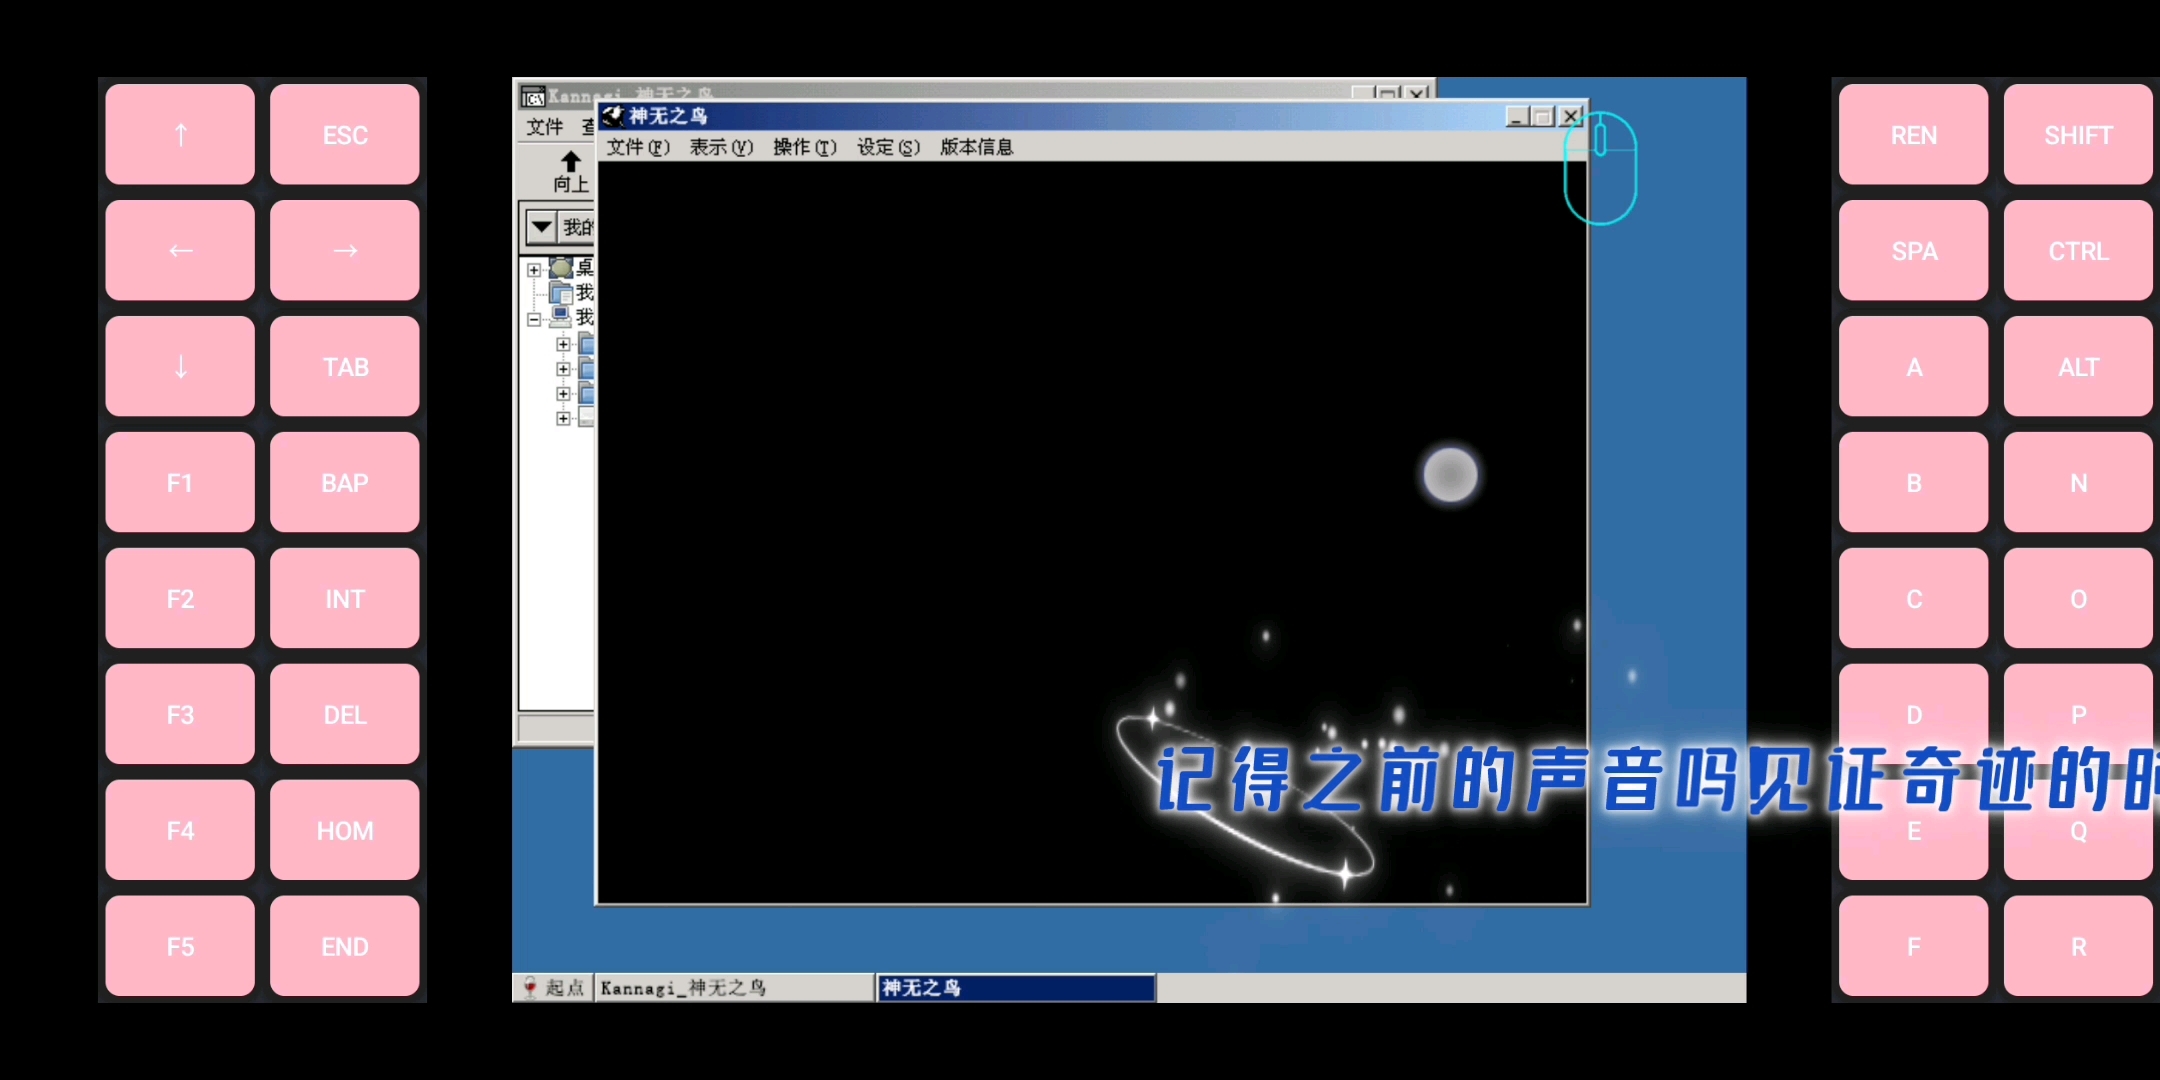
Task: Tap the F4 virtual key
Action: click(180, 830)
